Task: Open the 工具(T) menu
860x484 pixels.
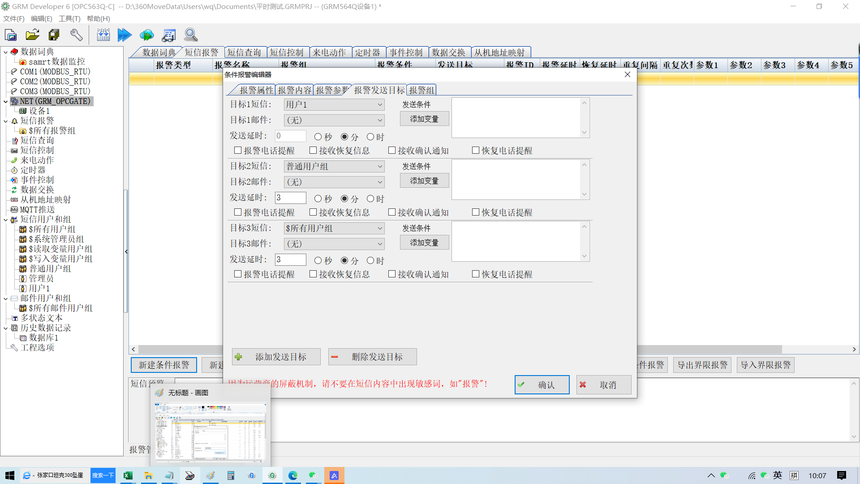Action: 70,19
